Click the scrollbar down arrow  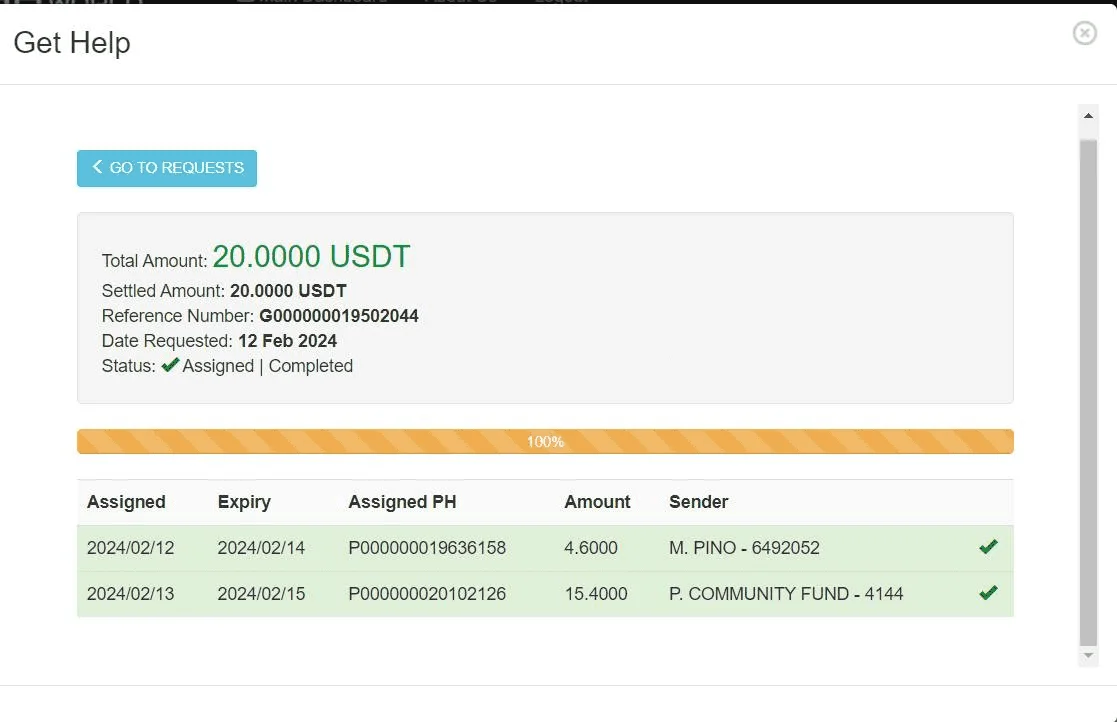pyautogui.click(x=1088, y=655)
